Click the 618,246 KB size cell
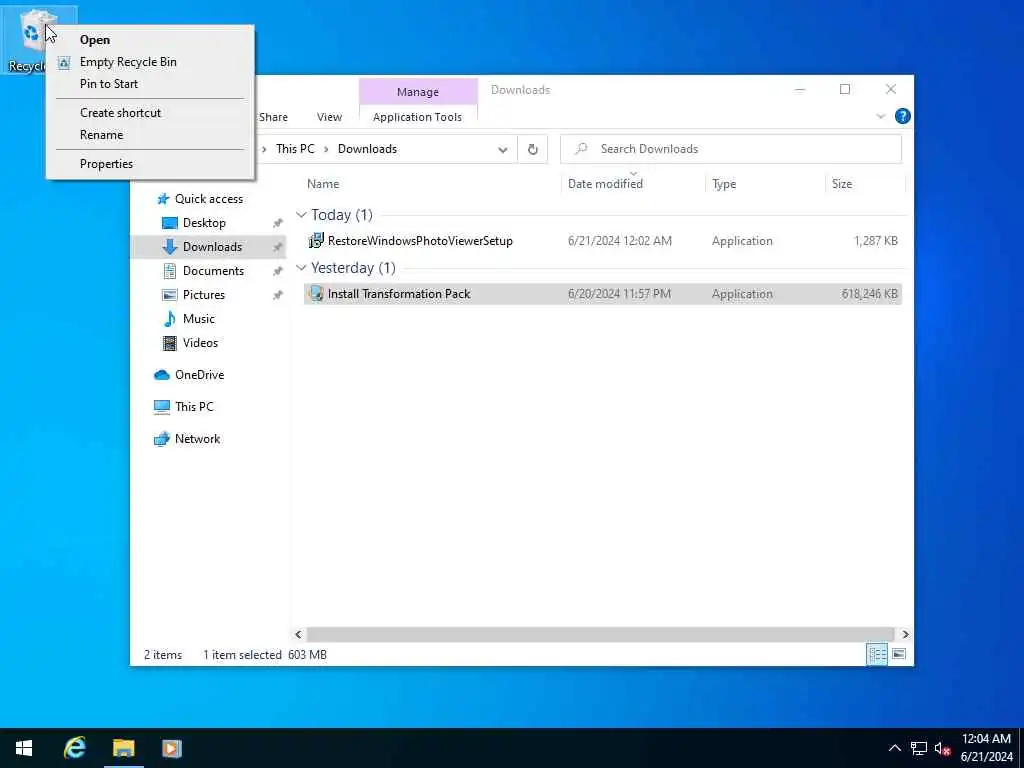 click(869, 294)
